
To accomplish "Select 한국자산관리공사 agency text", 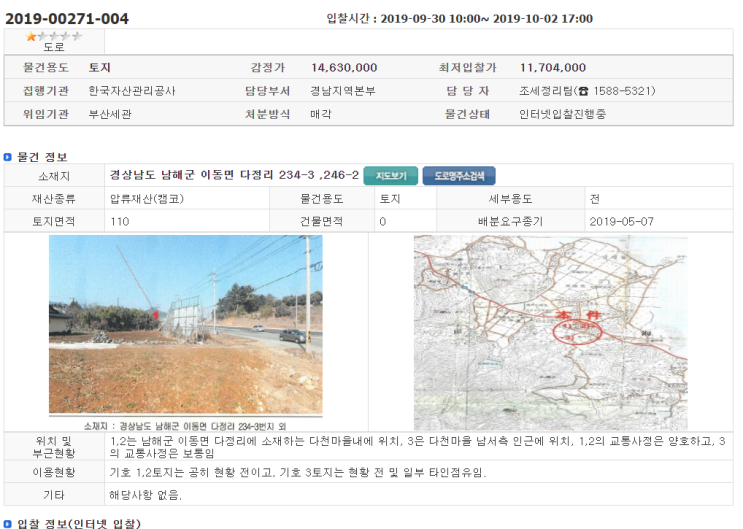I will 132,91.
